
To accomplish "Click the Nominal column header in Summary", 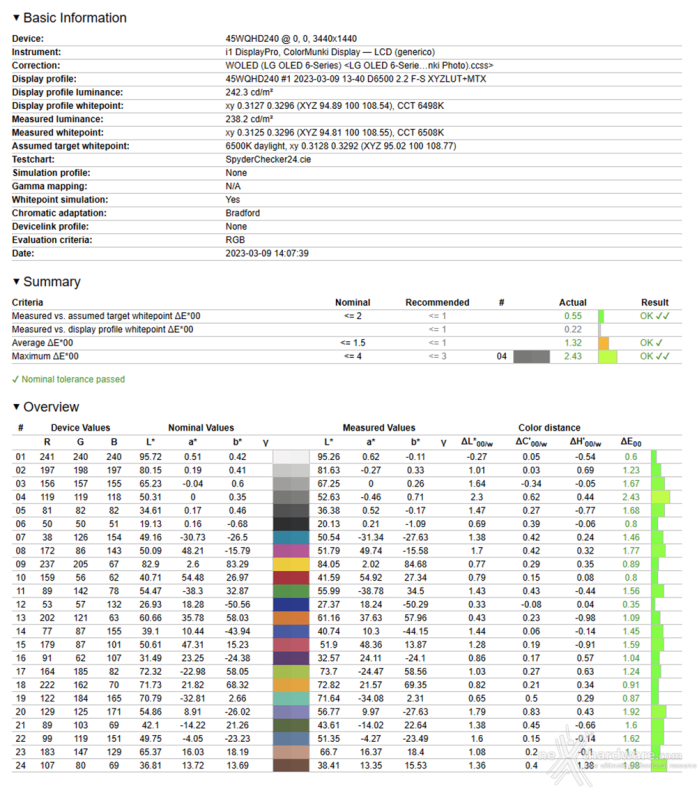I will pos(353,303).
